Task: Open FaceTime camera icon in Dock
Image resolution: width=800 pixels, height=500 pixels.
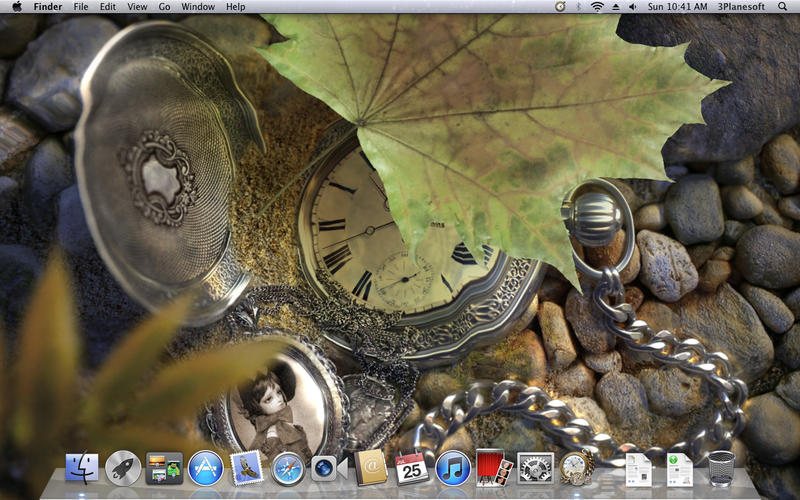Action: coord(329,468)
